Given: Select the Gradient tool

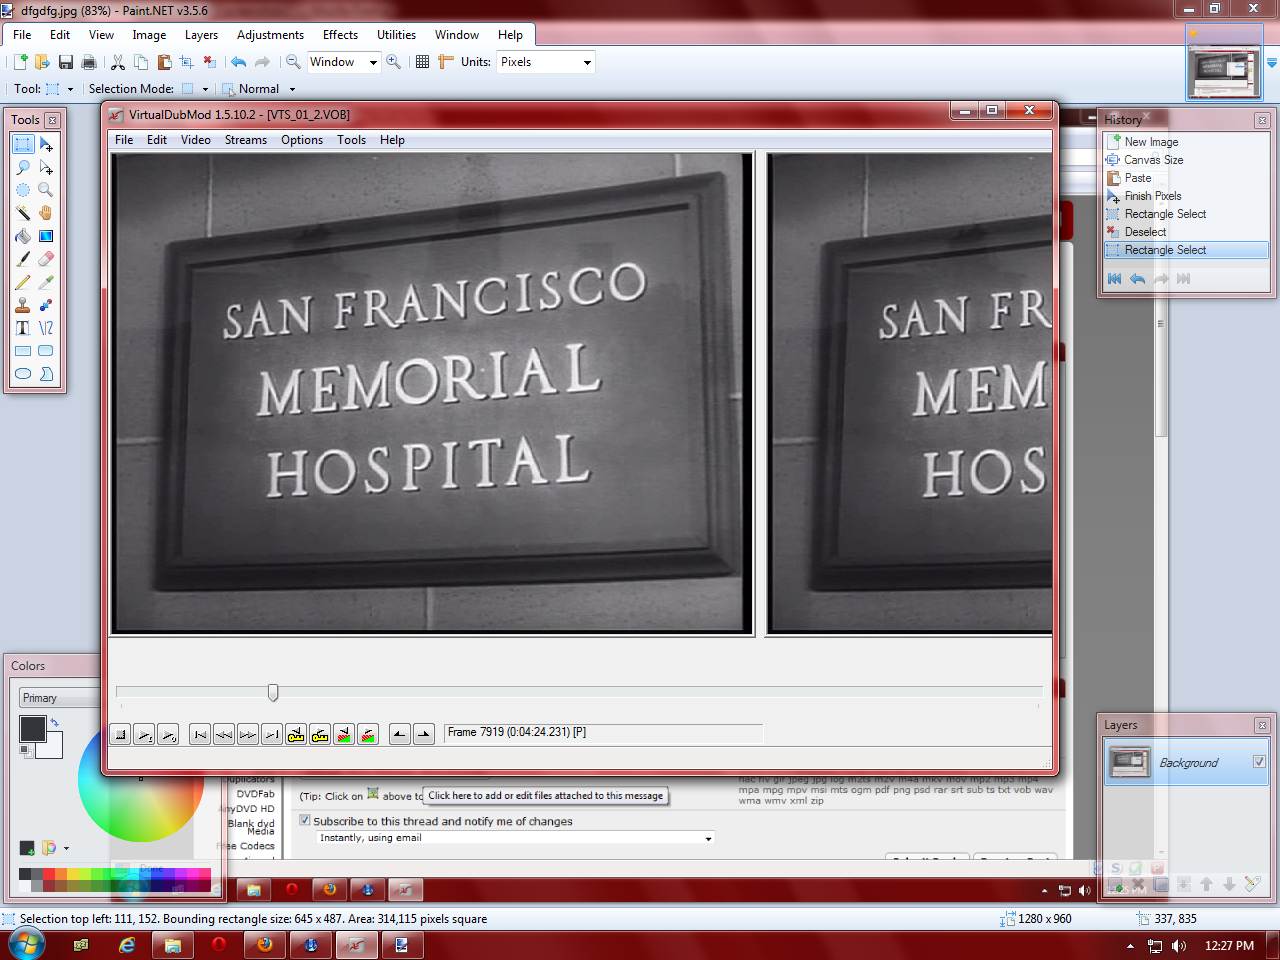Looking at the screenshot, I should tap(46, 236).
